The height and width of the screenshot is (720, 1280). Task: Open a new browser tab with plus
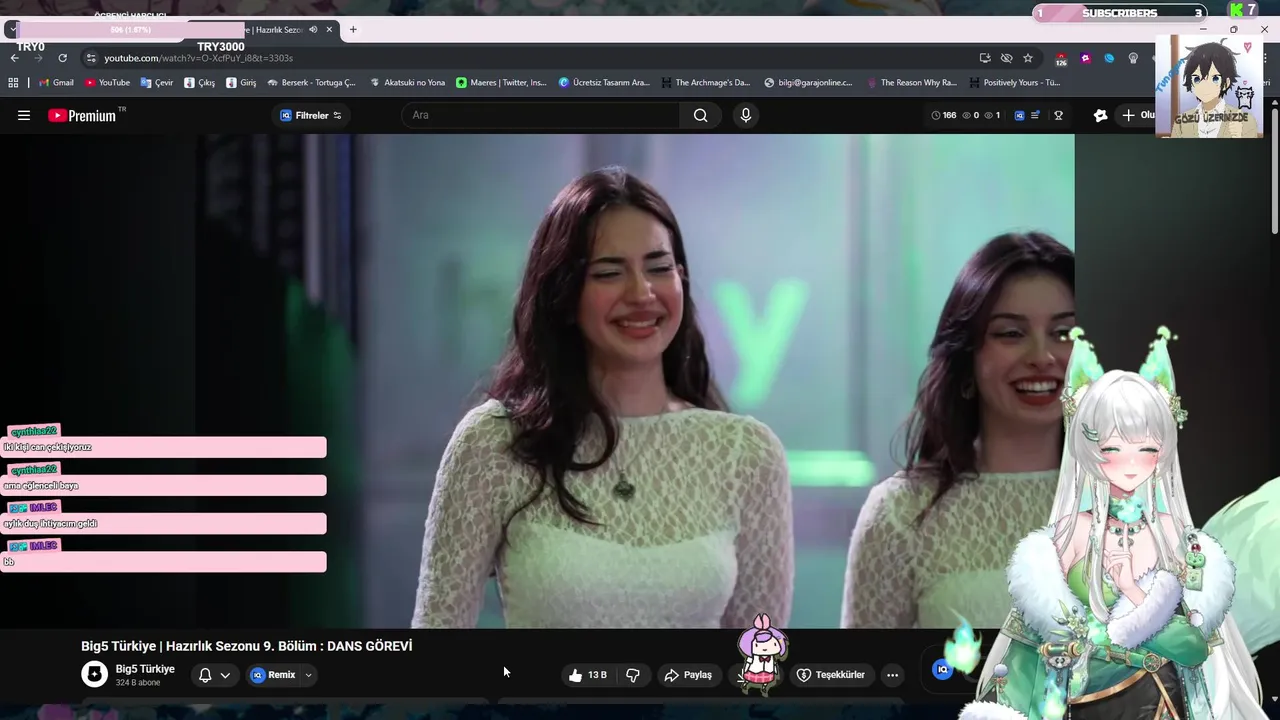click(x=353, y=29)
